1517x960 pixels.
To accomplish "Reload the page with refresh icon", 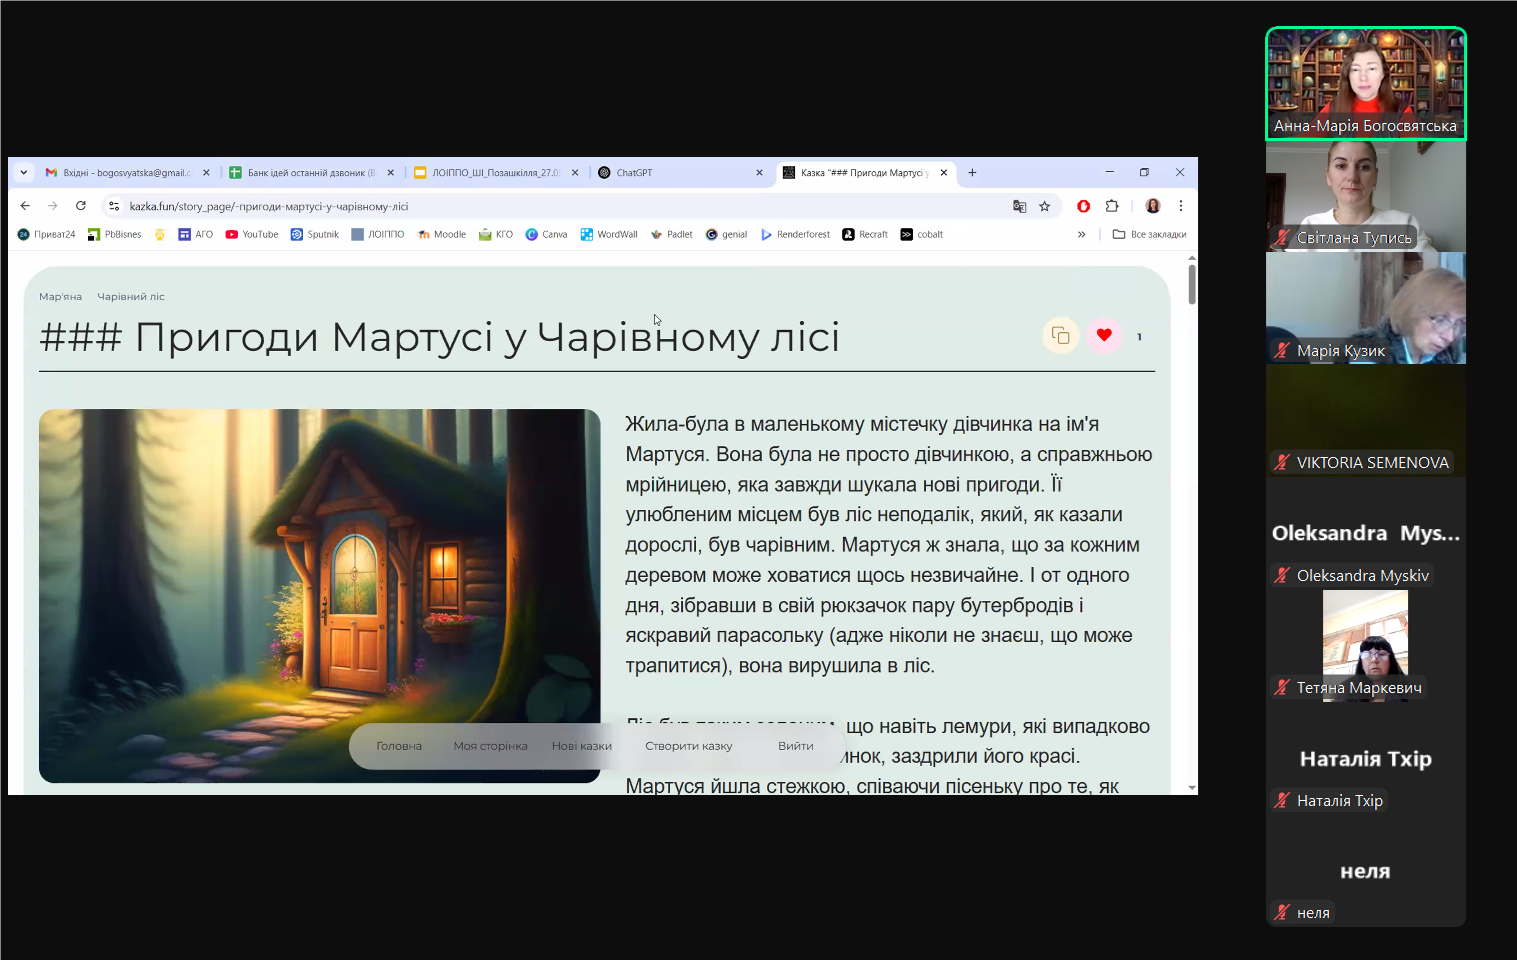I will click(x=81, y=206).
